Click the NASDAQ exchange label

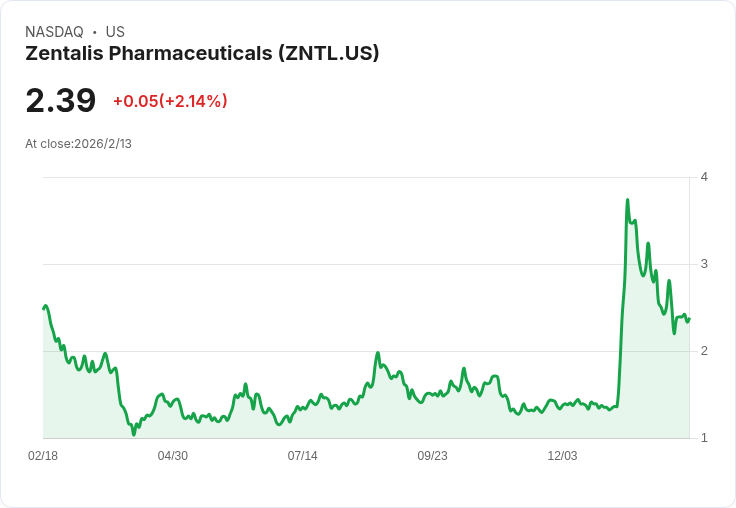pos(54,32)
